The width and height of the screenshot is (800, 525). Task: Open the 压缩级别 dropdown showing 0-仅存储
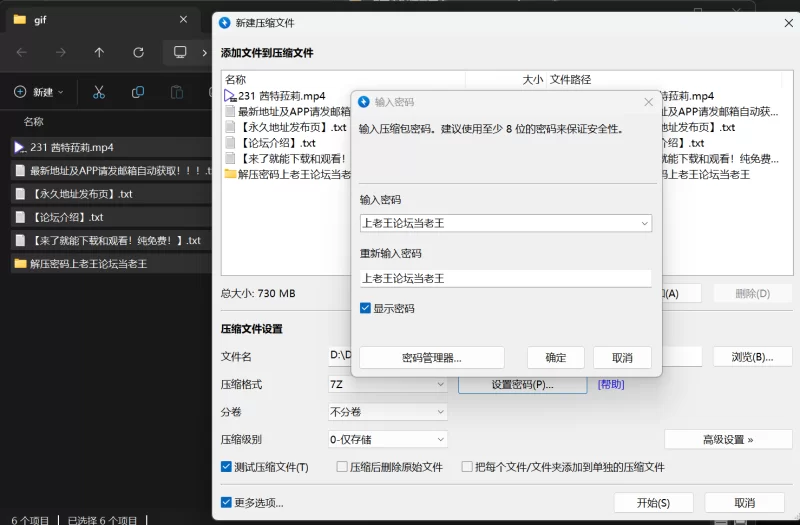point(387,439)
